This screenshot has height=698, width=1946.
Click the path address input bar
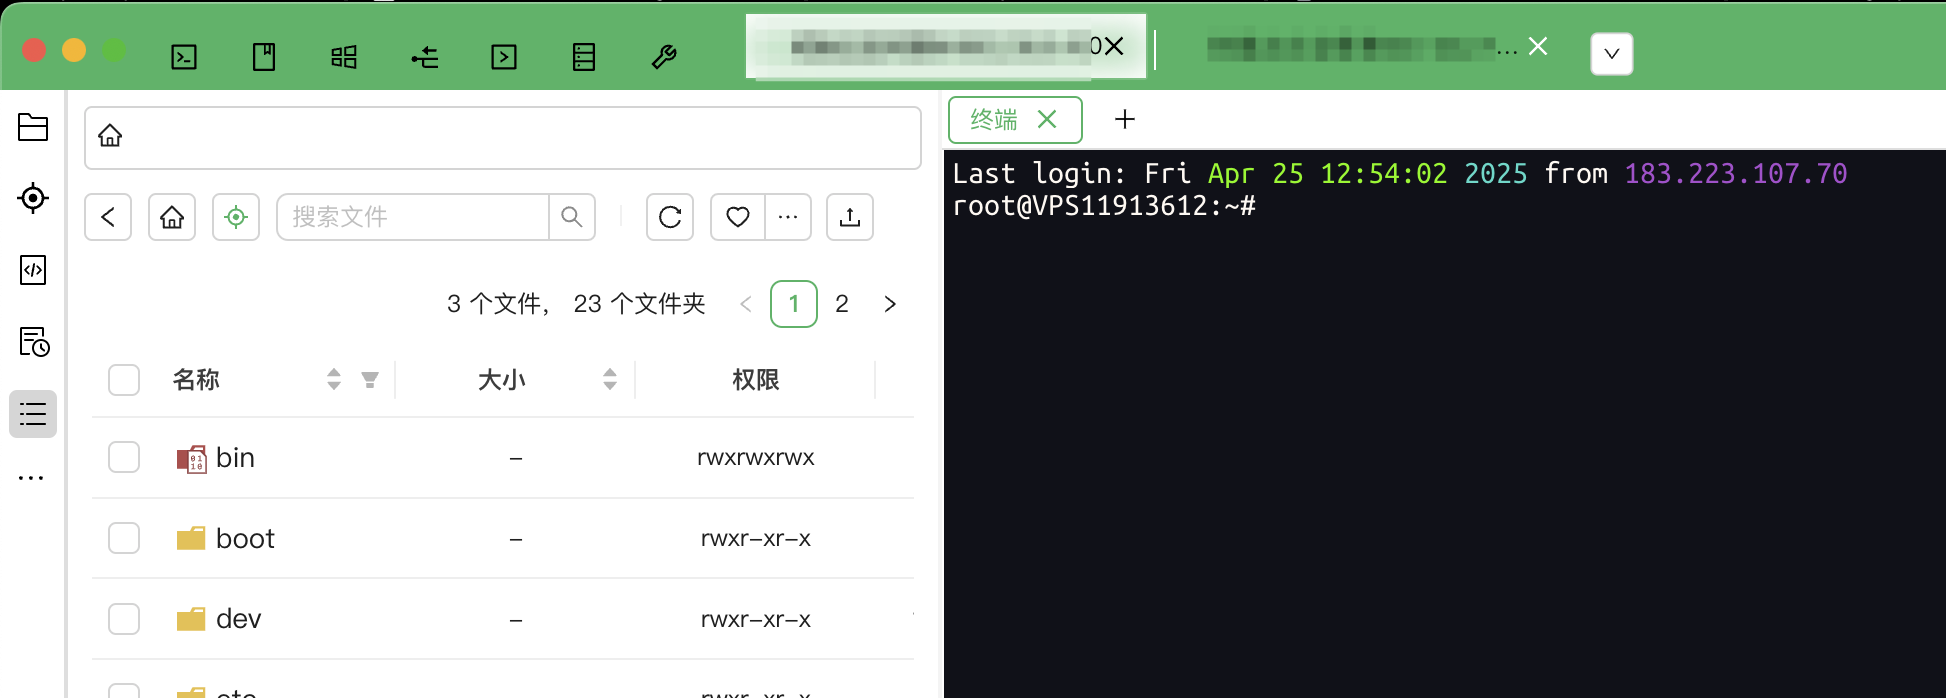point(503,138)
